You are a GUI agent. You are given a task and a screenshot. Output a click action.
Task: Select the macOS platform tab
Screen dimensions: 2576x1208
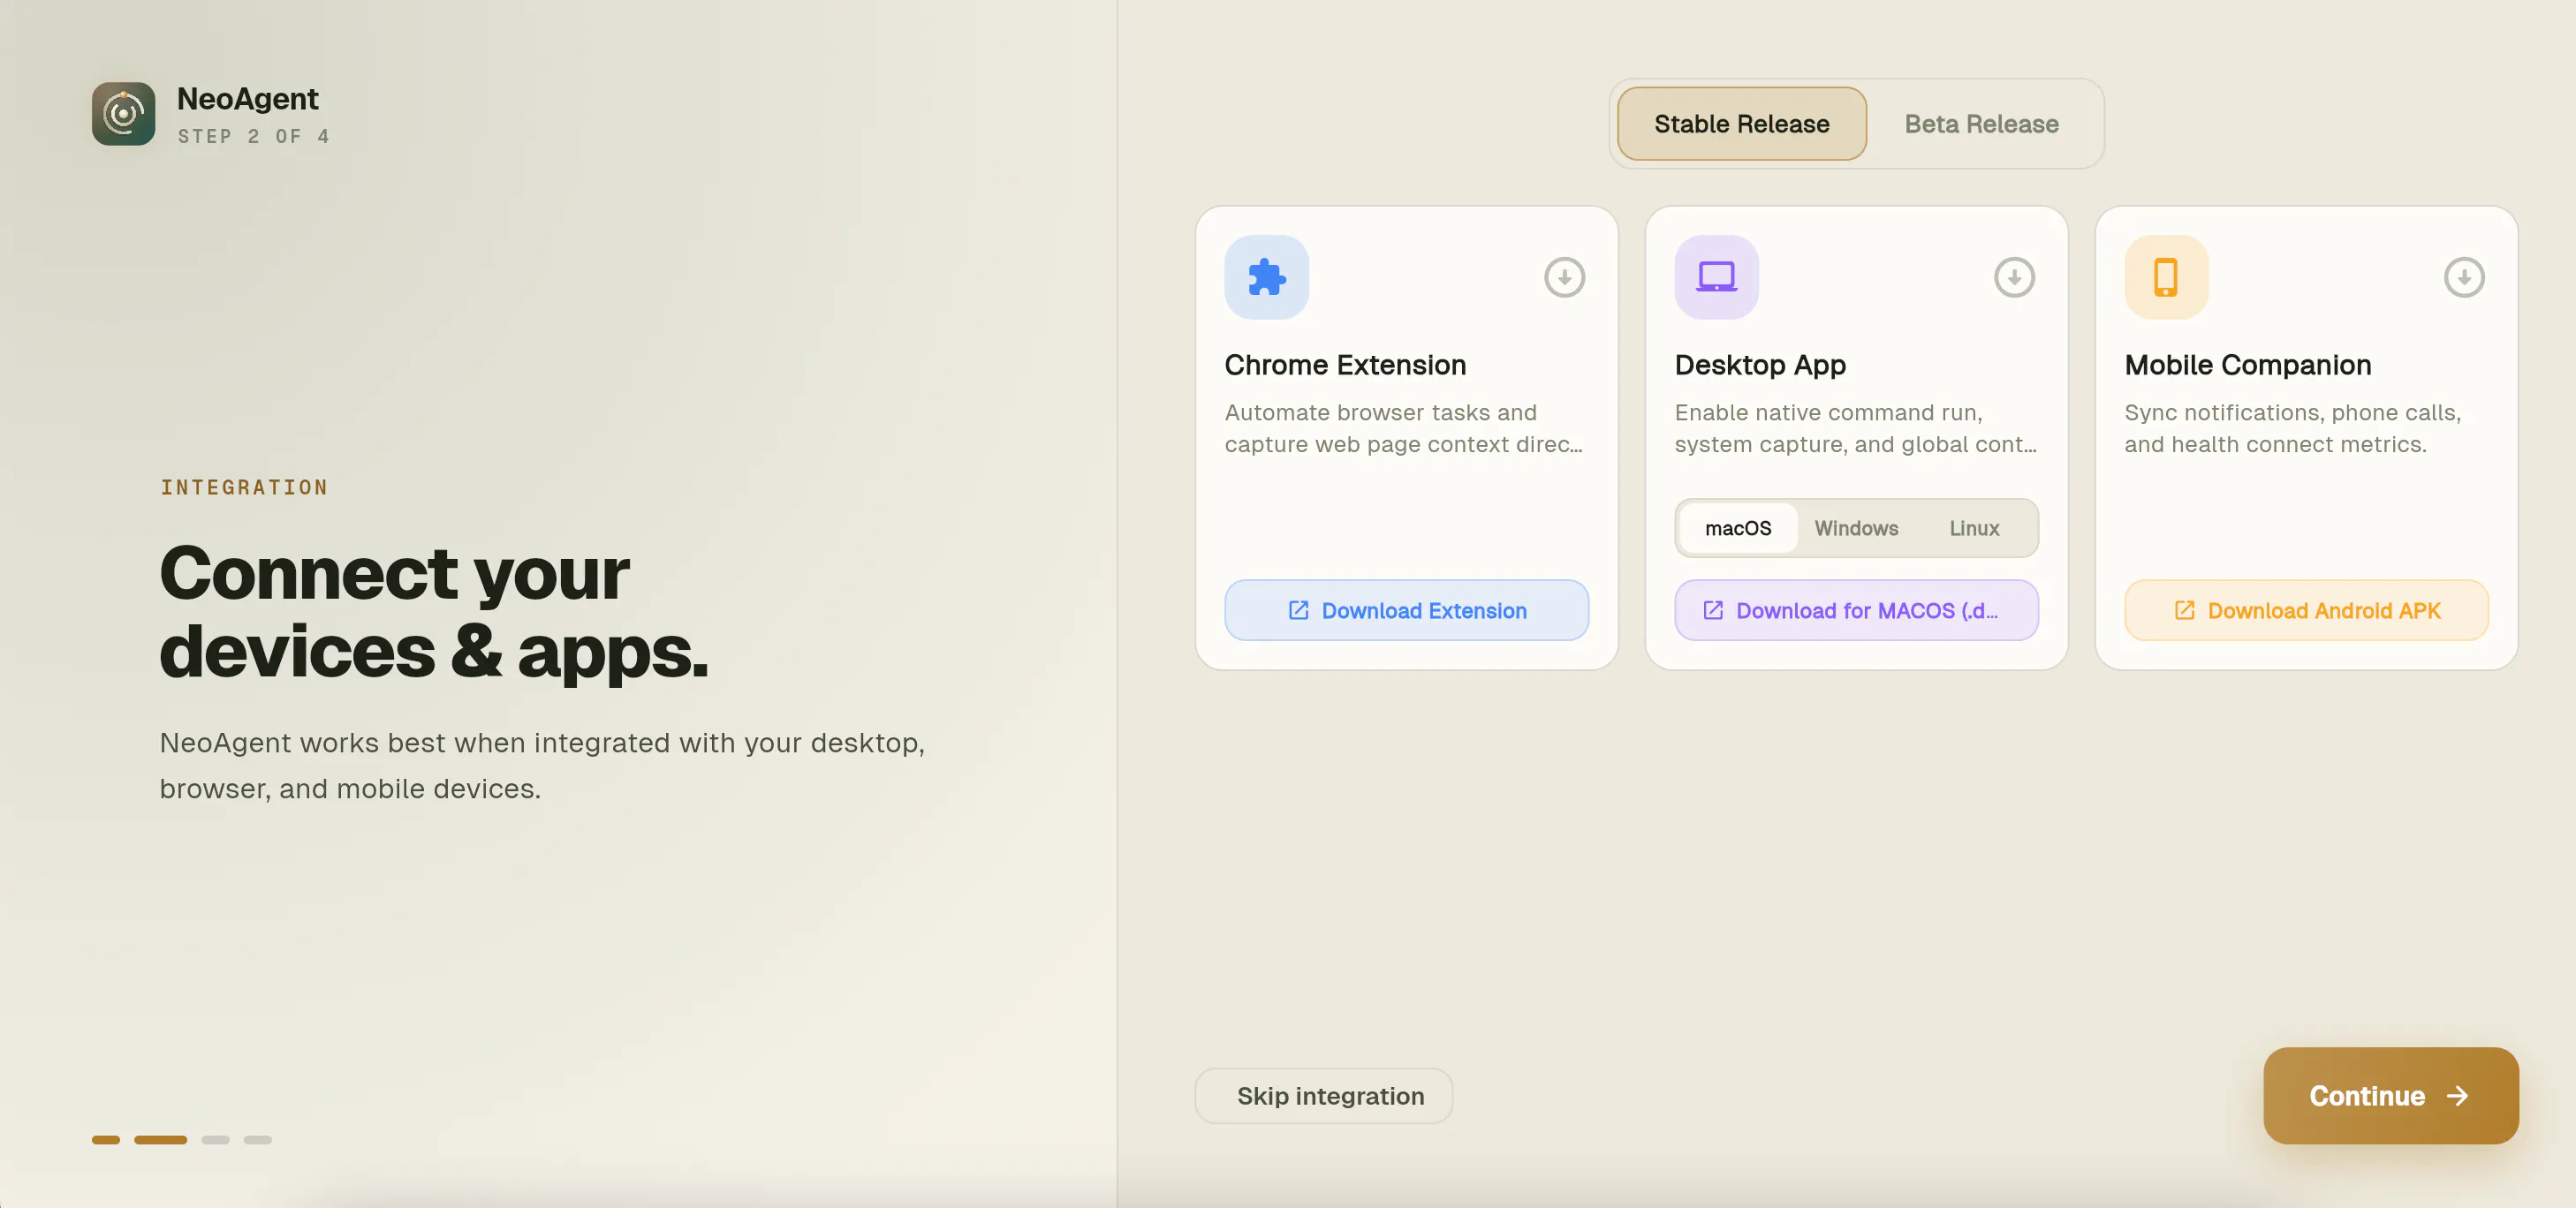[x=1738, y=528]
